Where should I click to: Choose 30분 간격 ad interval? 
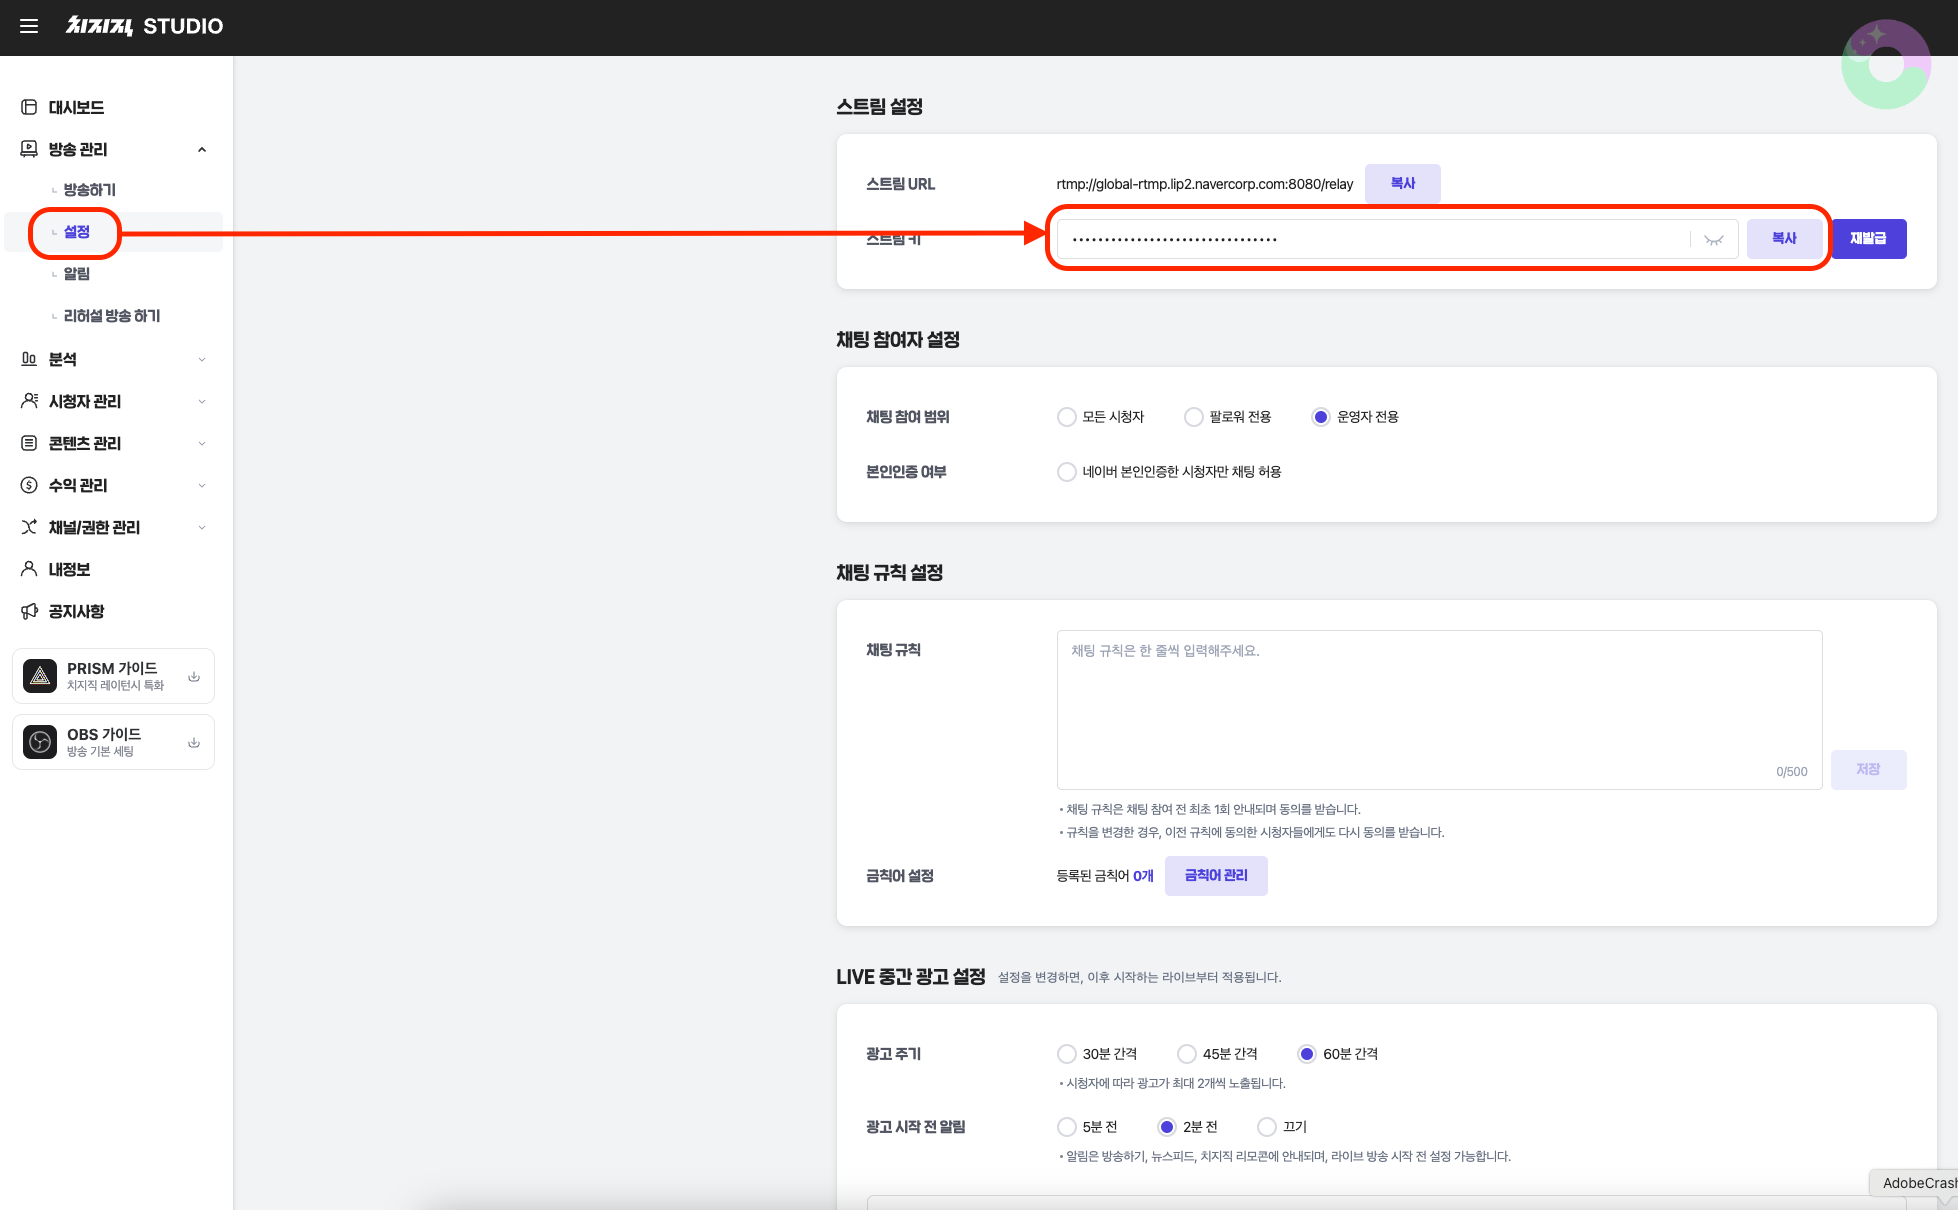pyautogui.click(x=1067, y=1054)
